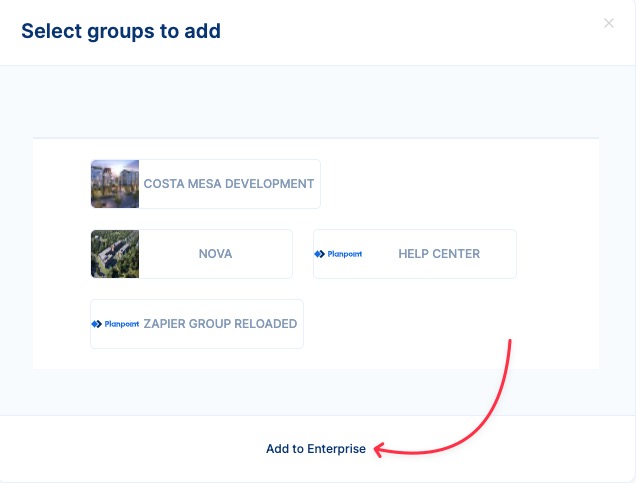The image size is (636, 483).
Task: Pick the ZAPIER GROUP RELOADED label
Action: click(220, 324)
